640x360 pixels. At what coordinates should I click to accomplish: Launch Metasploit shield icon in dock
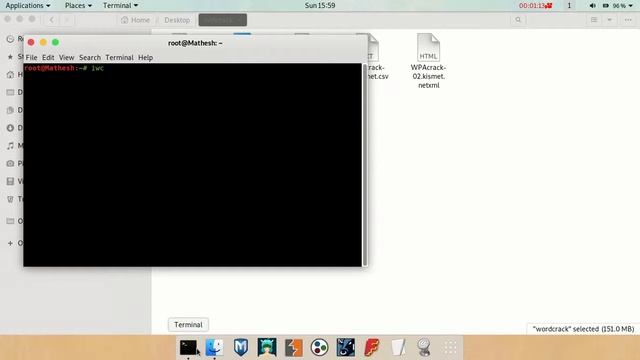coord(241,347)
